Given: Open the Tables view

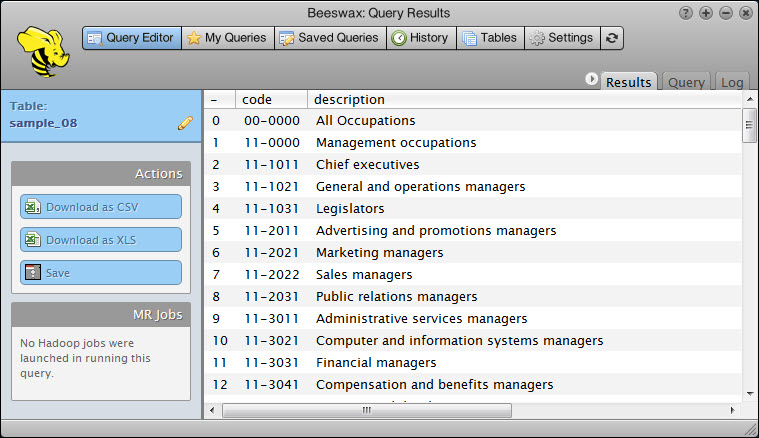Looking at the screenshot, I should tap(490, 38).
